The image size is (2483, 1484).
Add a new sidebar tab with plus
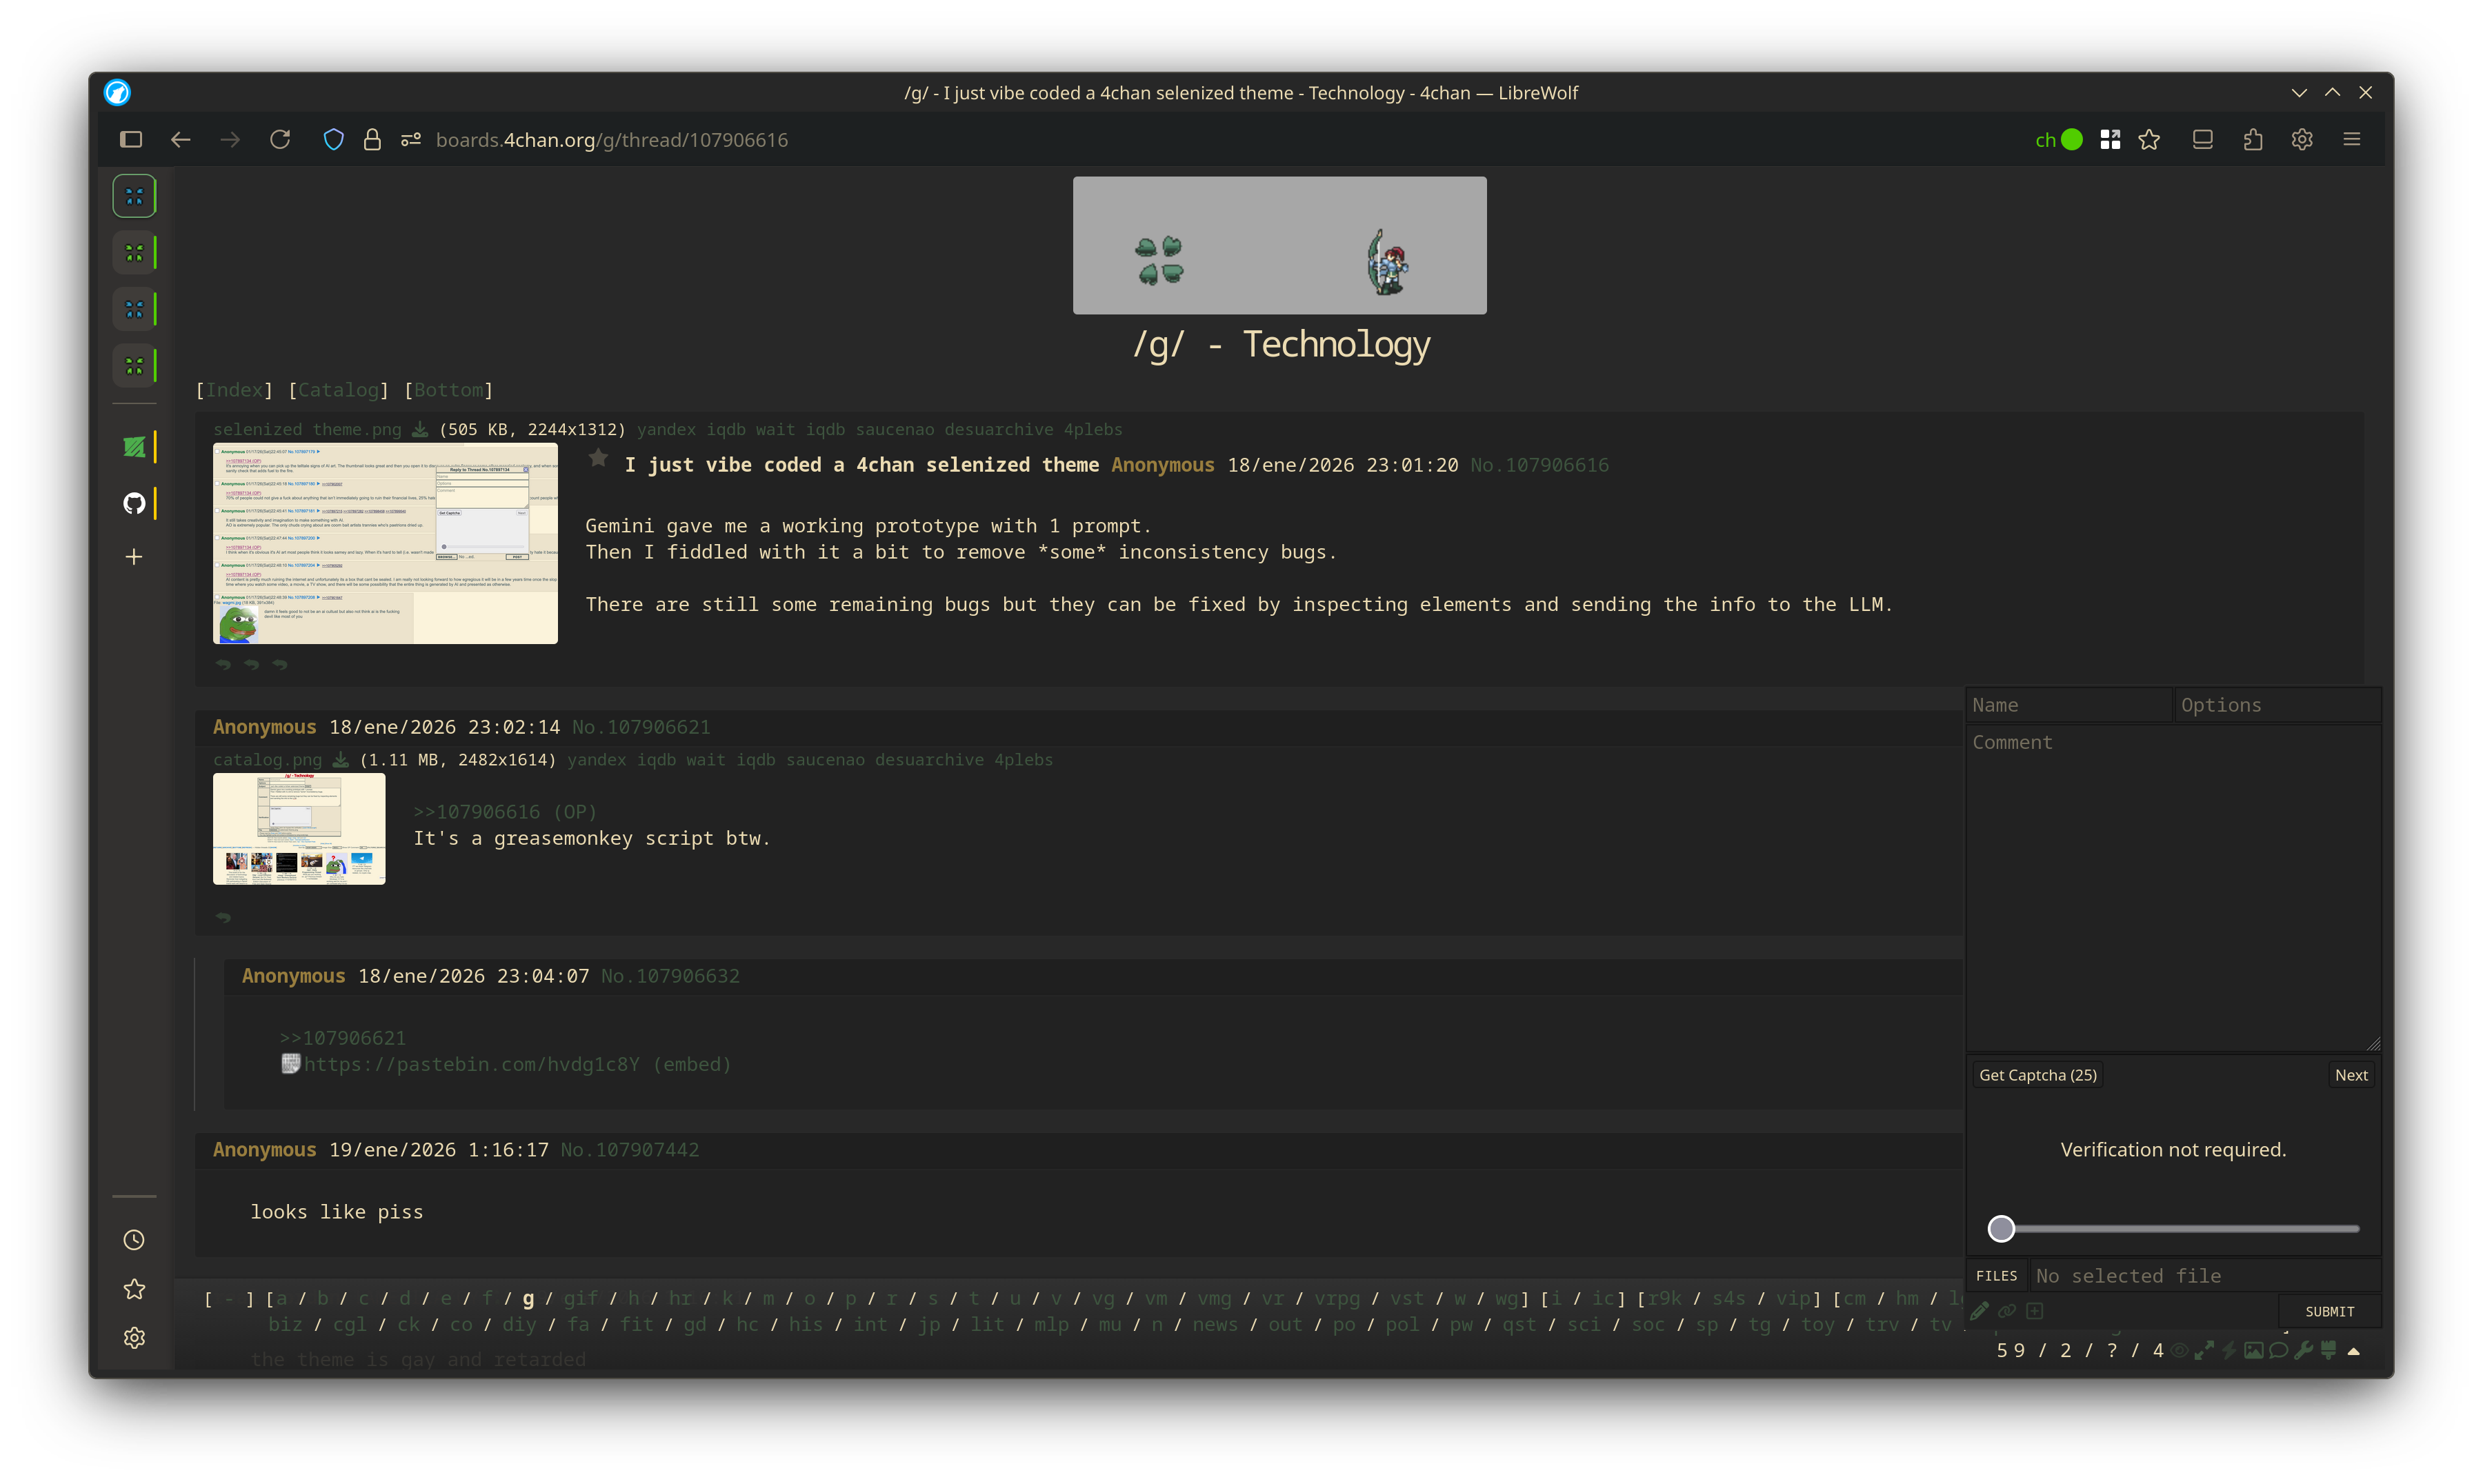point(134,557)
